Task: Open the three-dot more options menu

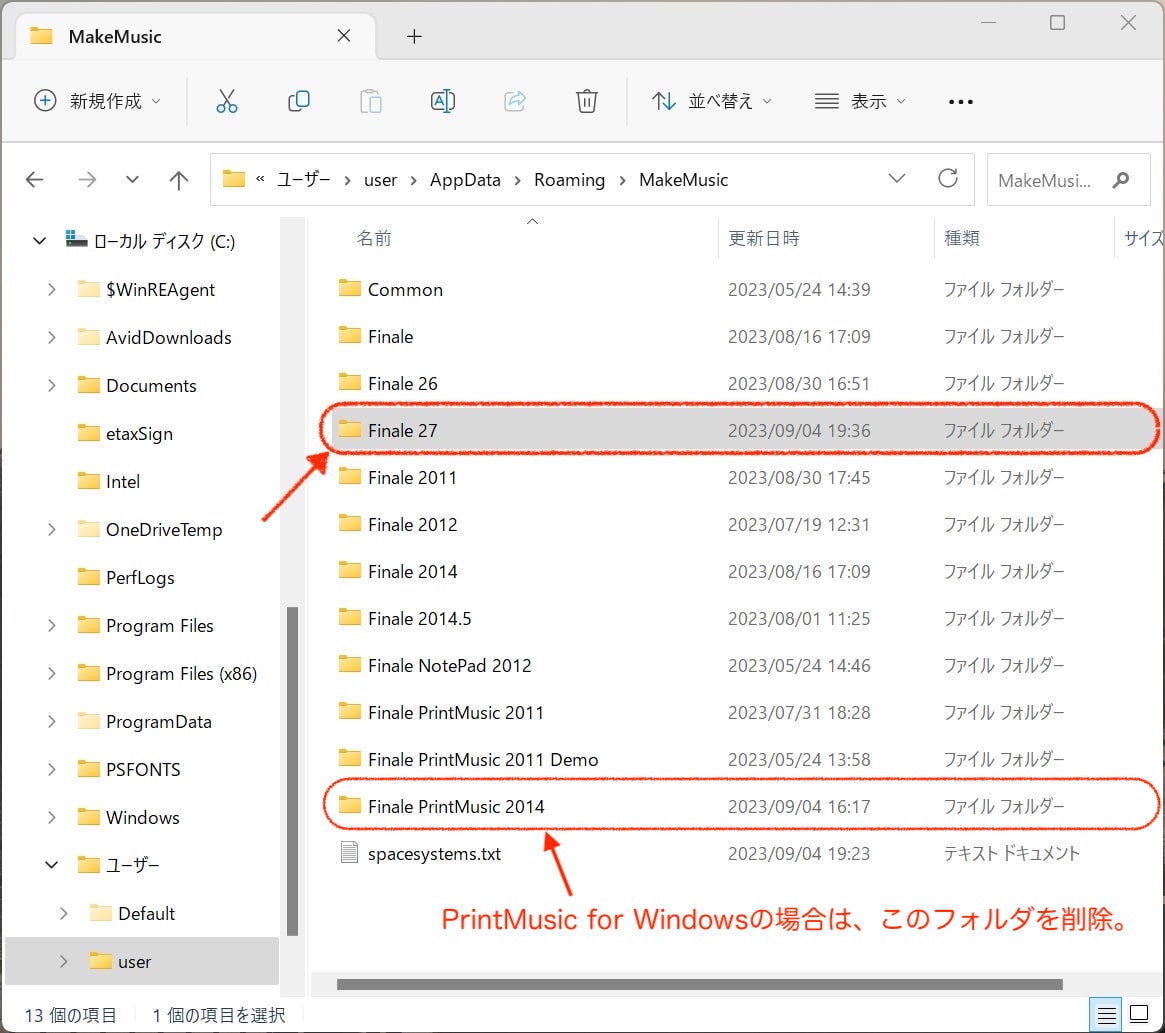Action: 961,102
